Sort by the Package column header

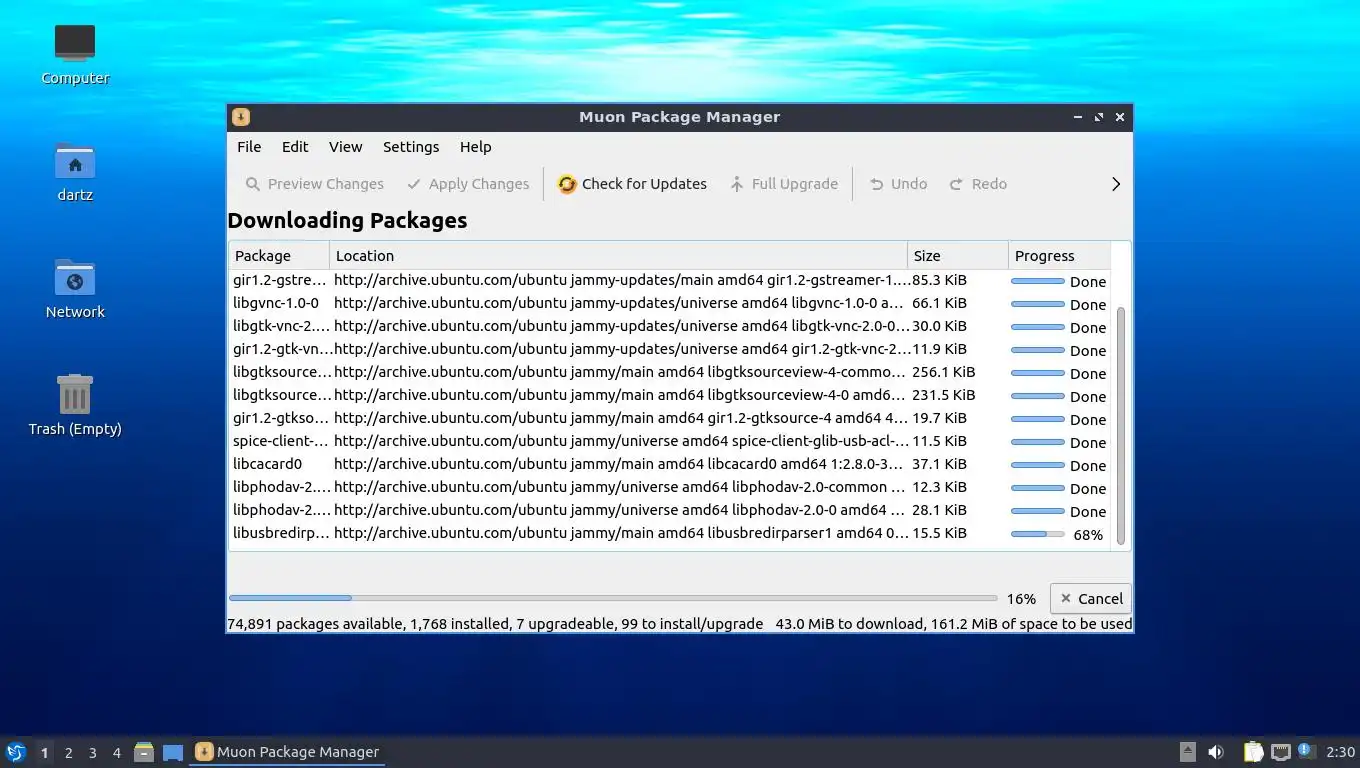[279, 256]
